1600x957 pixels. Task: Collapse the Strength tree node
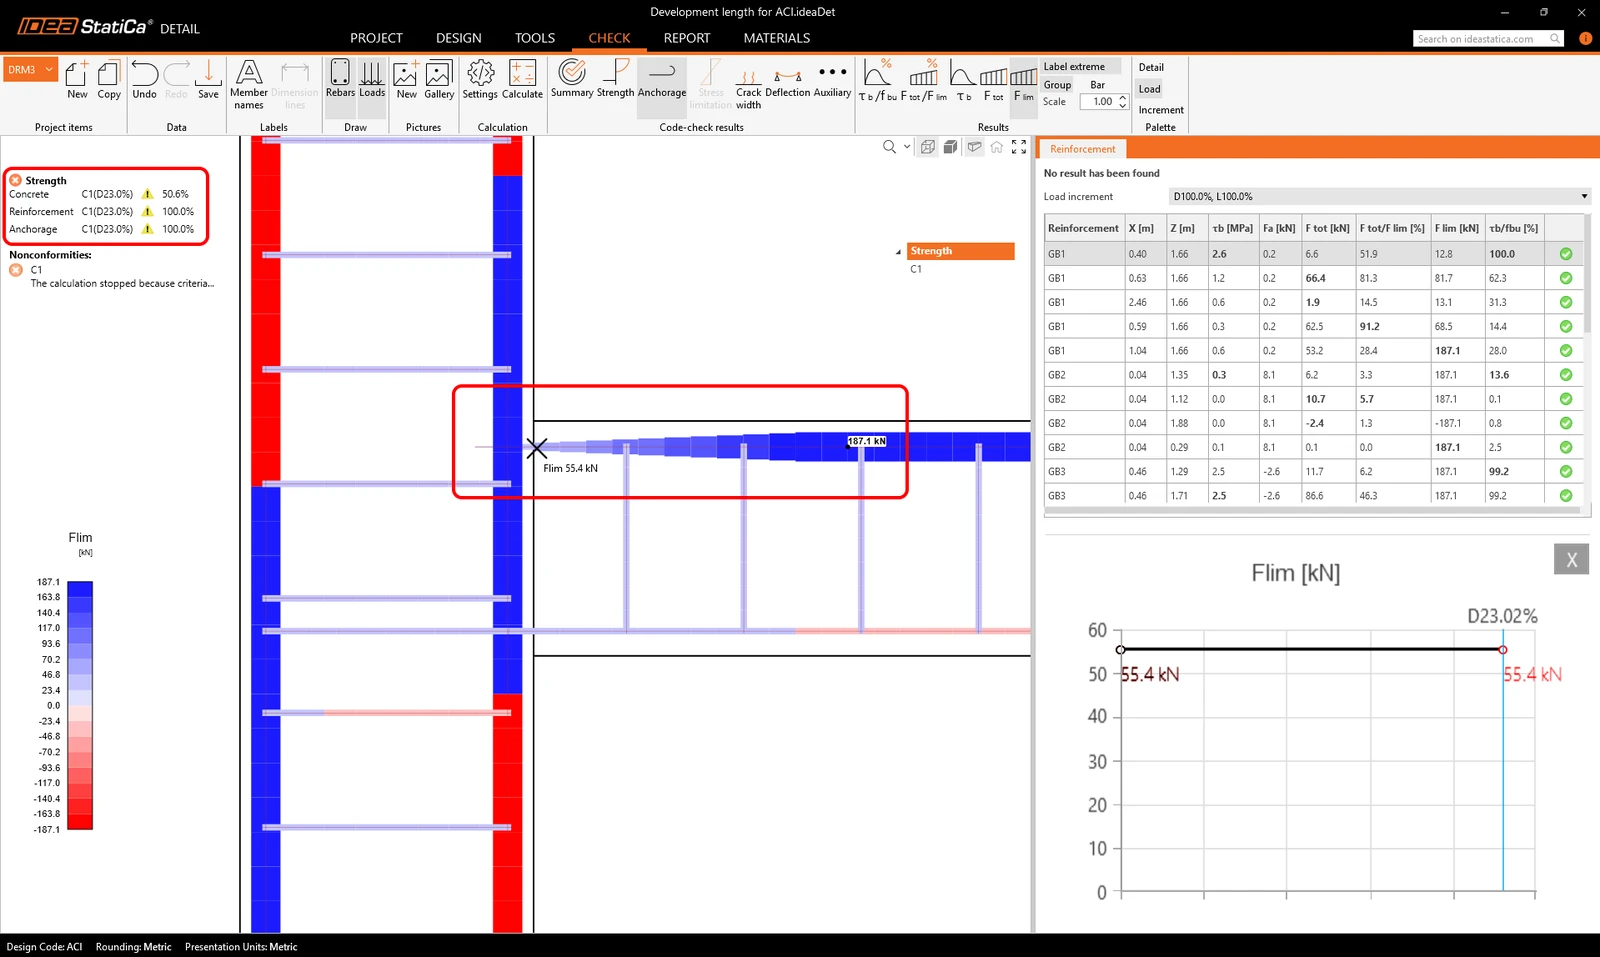898,252
